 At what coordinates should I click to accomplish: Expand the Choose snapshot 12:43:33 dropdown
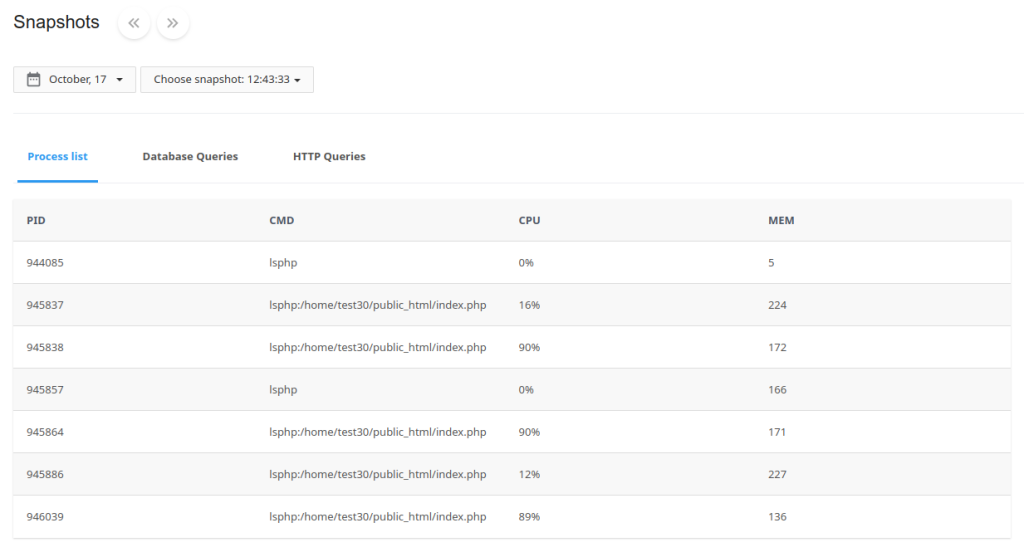point(227,79)
